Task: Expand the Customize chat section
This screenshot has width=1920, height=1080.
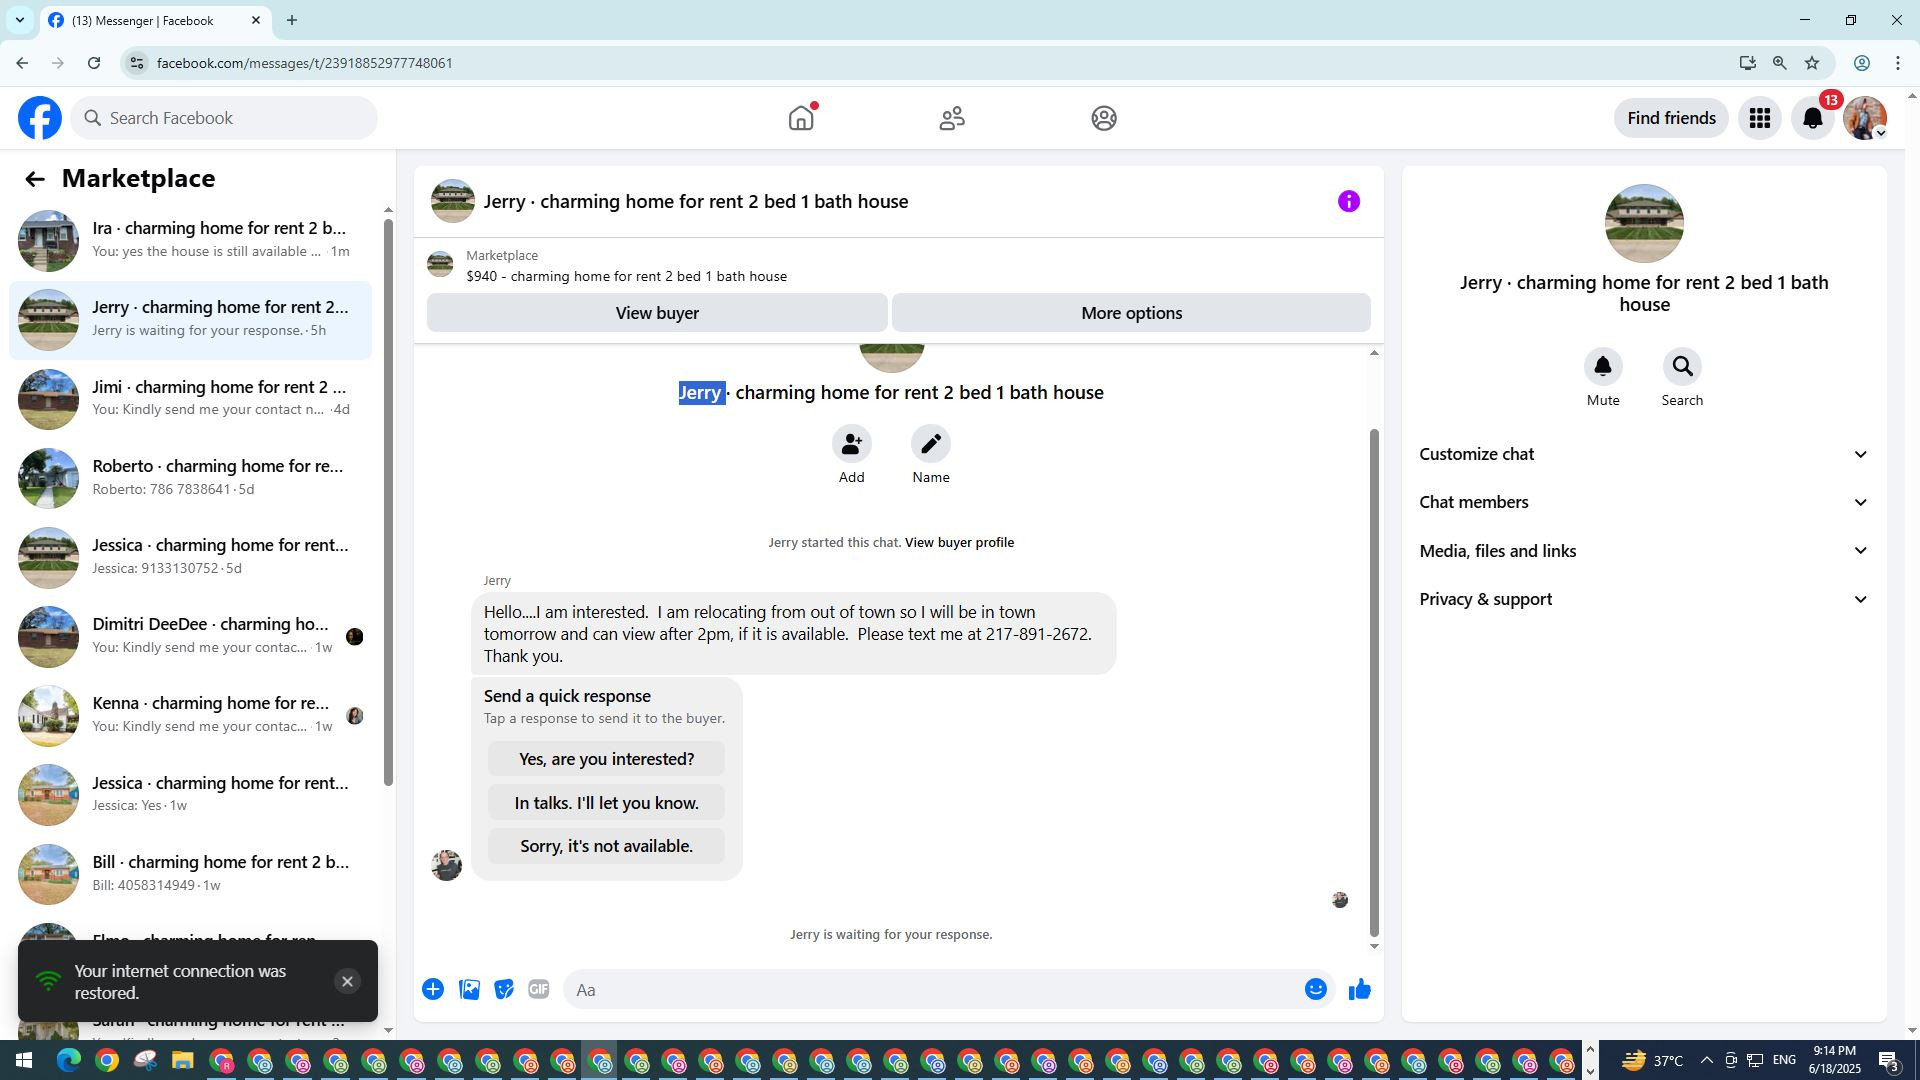Action: (1644, 454)
